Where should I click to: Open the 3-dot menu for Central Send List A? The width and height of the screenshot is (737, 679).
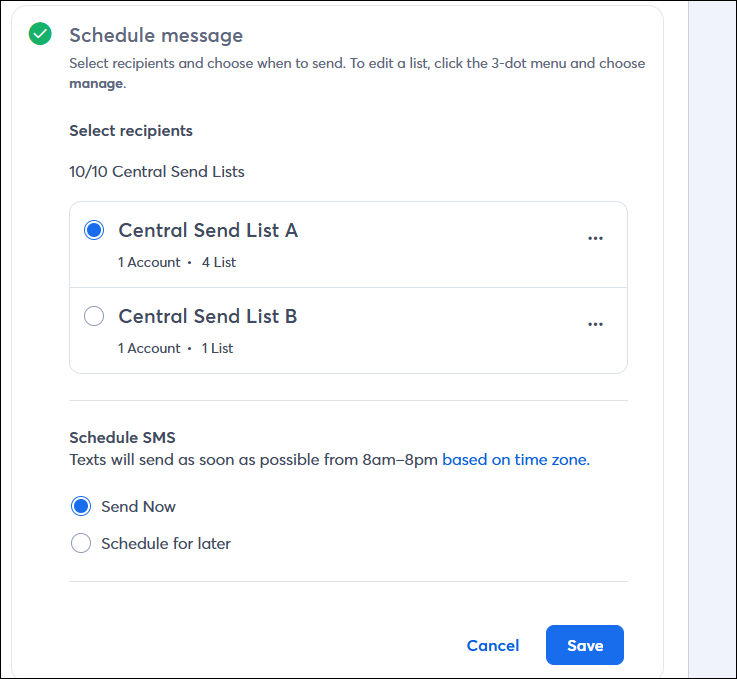[595, 238]
